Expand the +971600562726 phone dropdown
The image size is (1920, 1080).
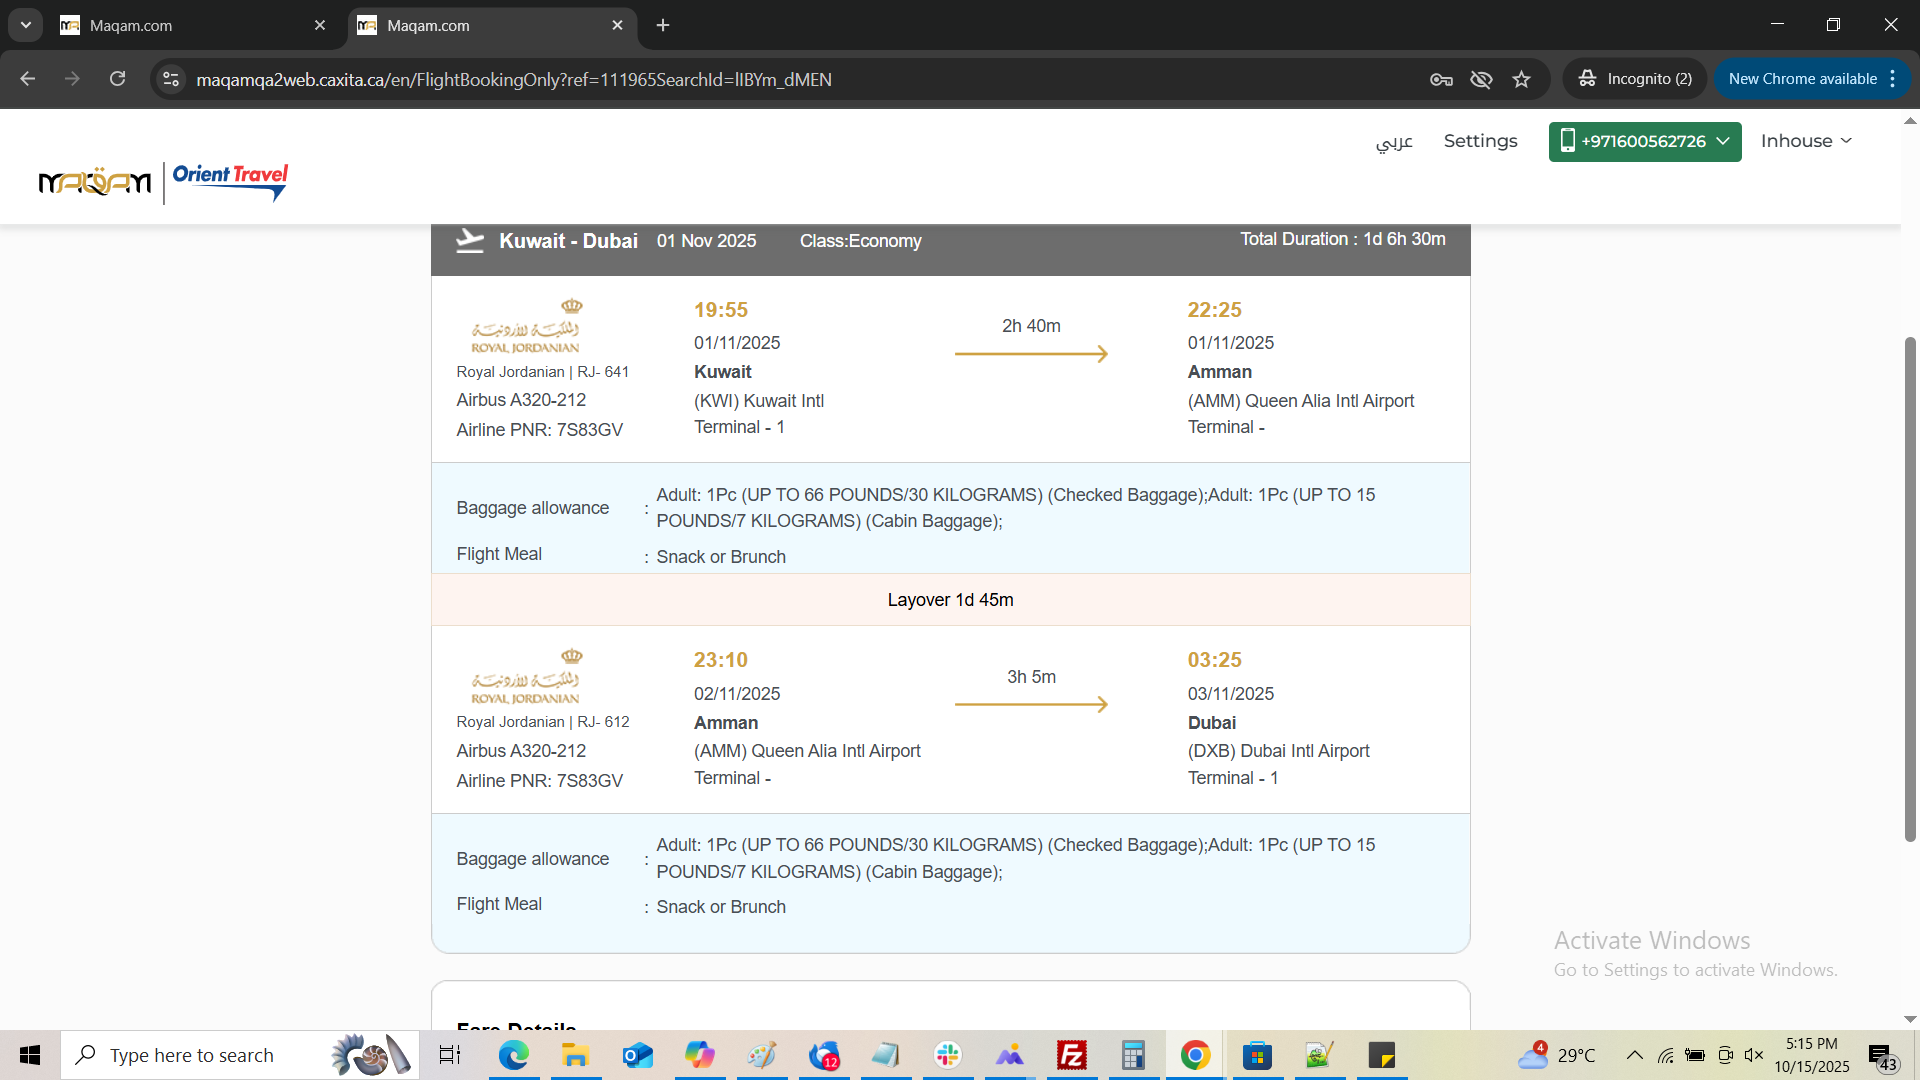point(1644,141)
